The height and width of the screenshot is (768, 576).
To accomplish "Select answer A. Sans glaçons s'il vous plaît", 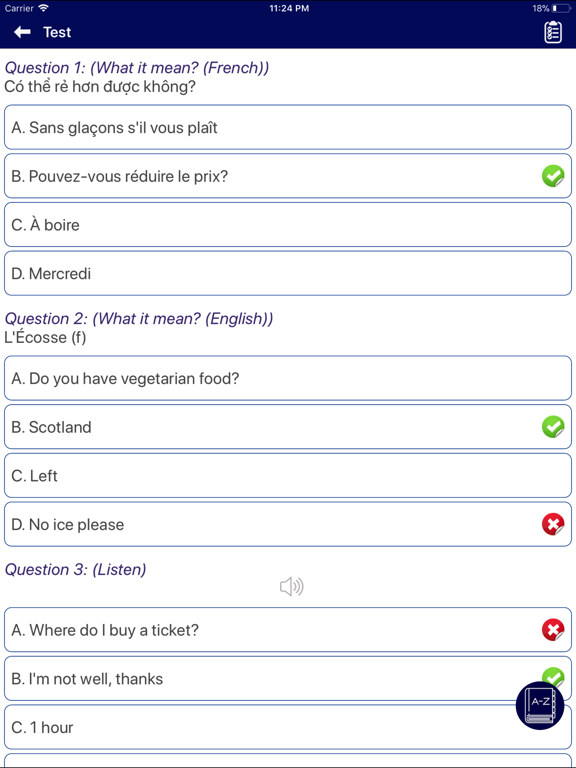I will coord(288,127).
